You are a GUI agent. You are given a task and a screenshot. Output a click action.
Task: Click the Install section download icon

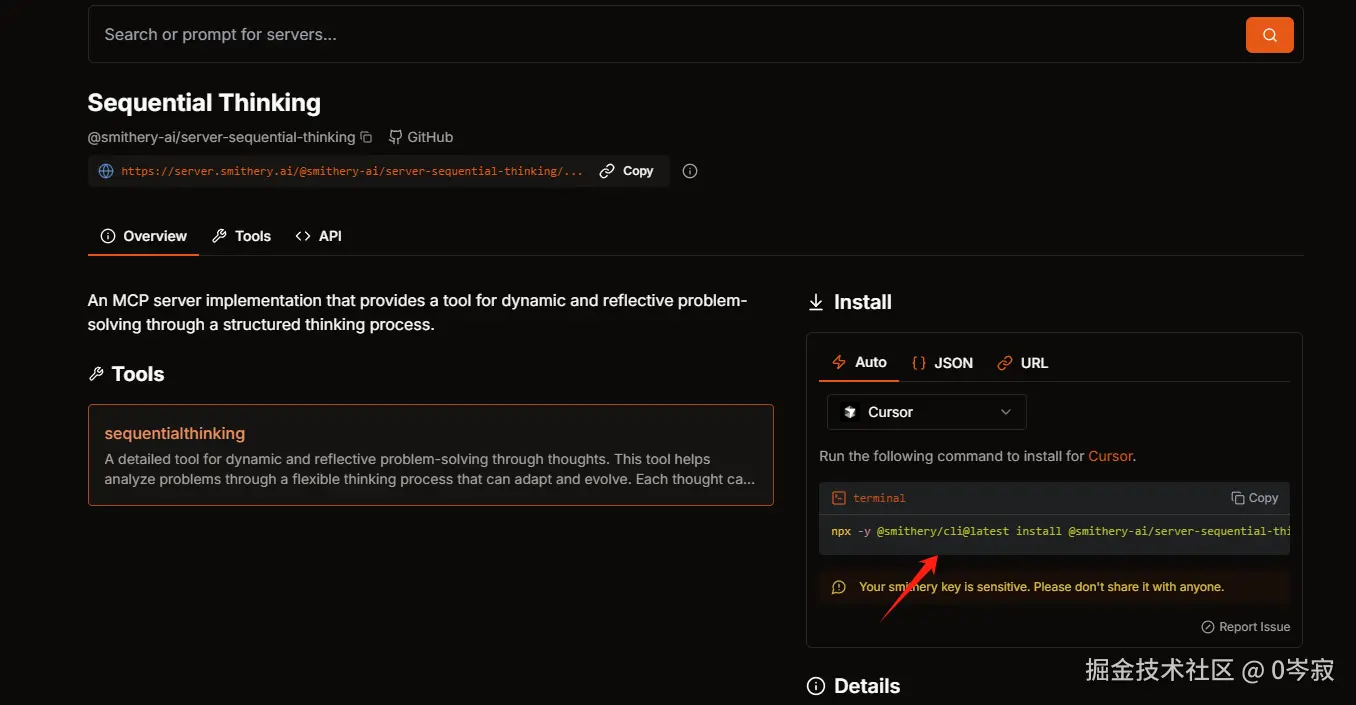816,302
